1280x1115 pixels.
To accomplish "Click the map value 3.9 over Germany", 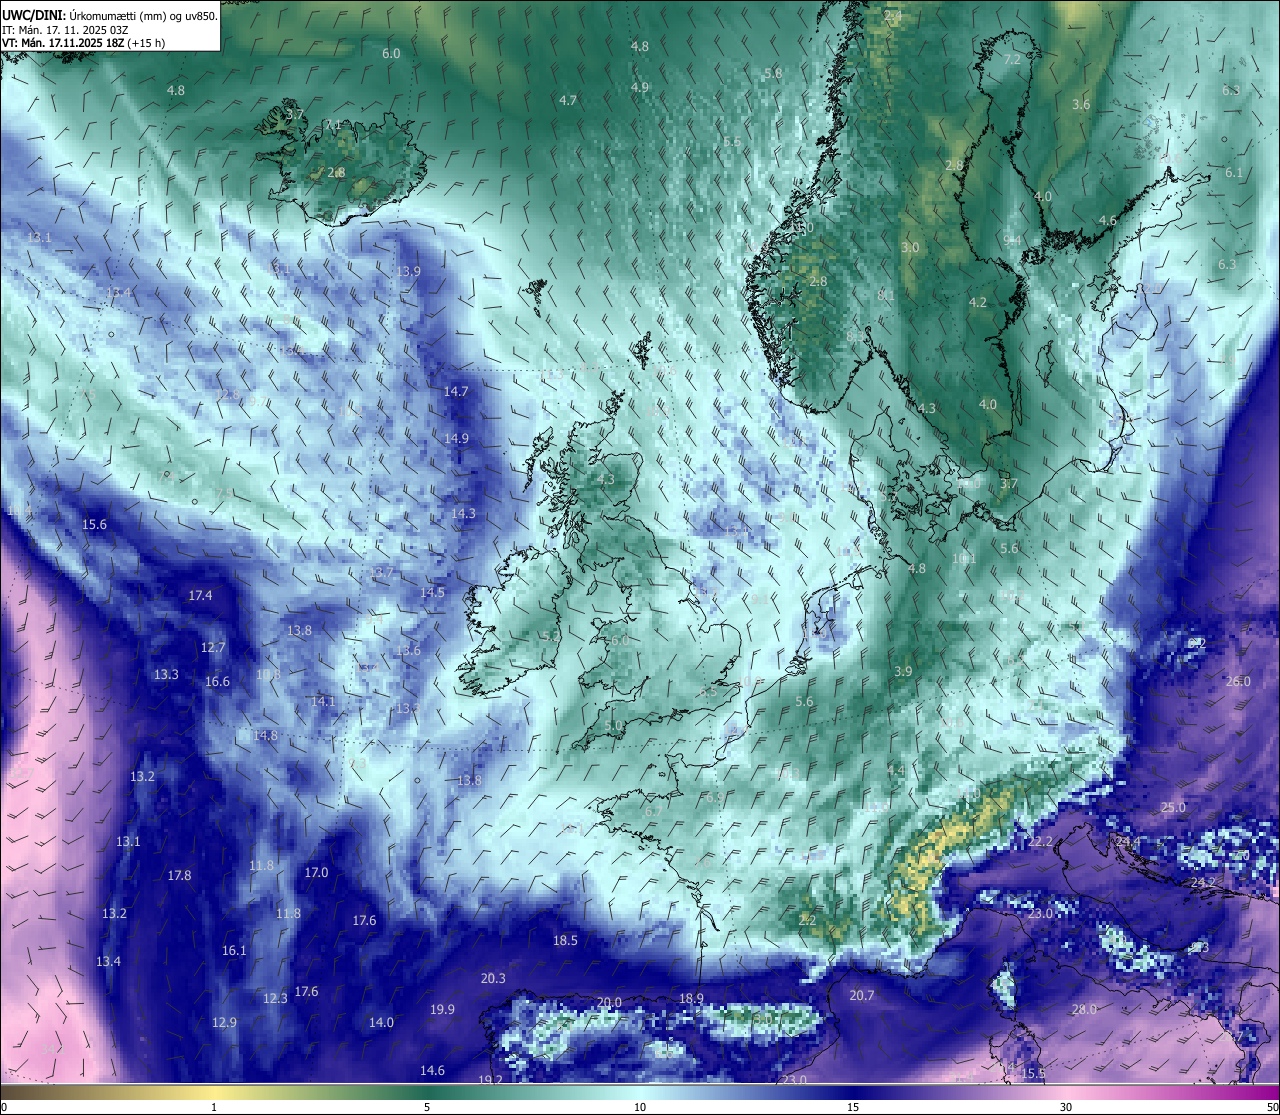I will pos(903,671).
